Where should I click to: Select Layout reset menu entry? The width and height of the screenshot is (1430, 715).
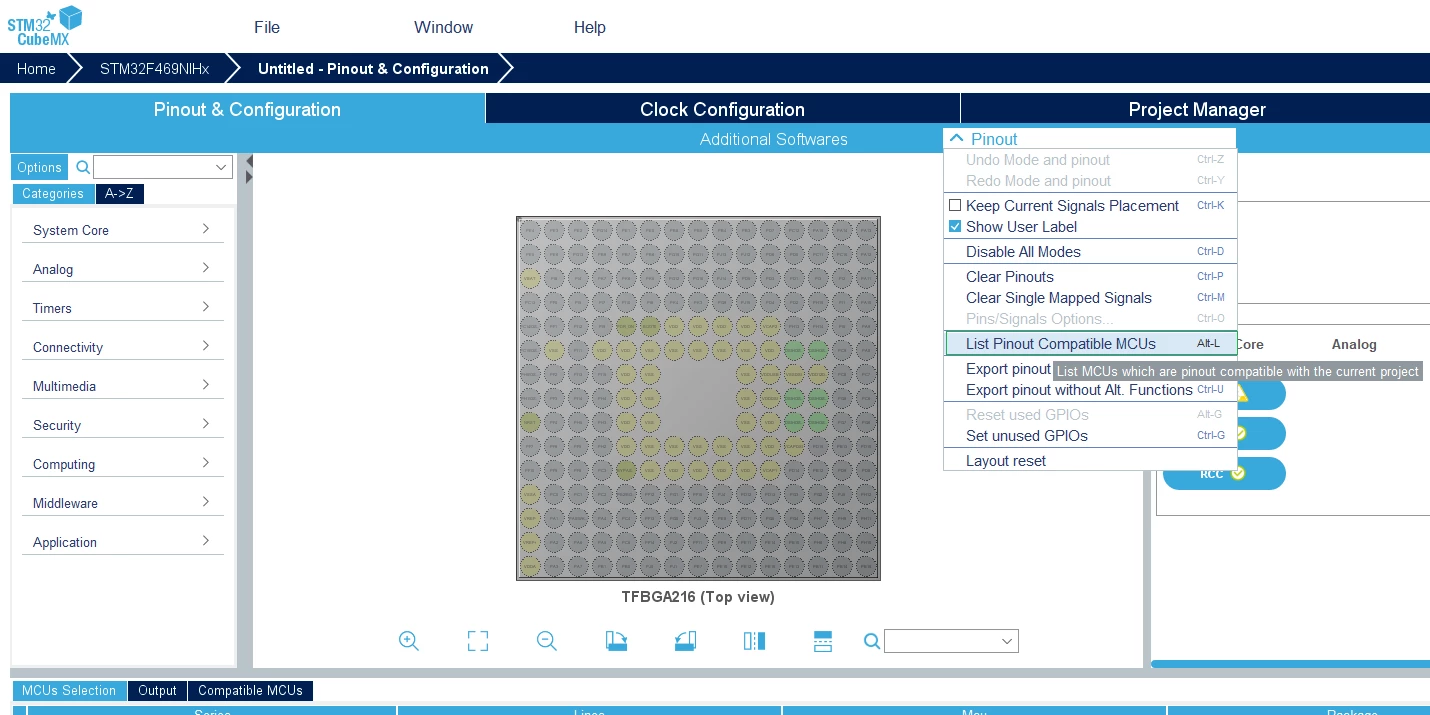(x=1091, y=460)
